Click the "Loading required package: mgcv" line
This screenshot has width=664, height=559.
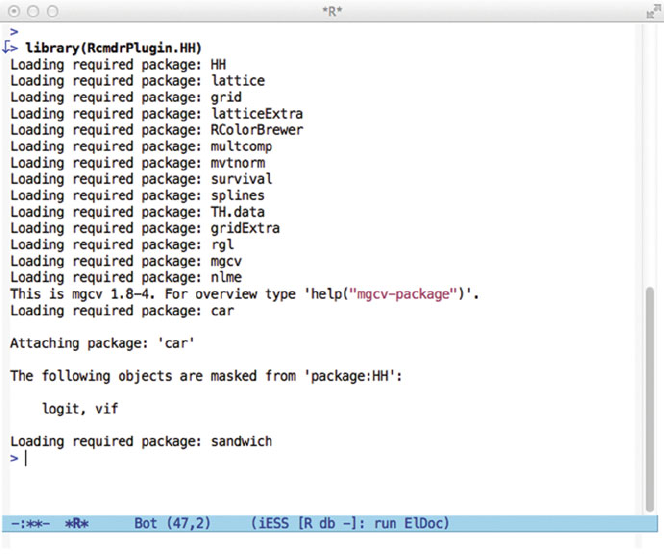126,261
